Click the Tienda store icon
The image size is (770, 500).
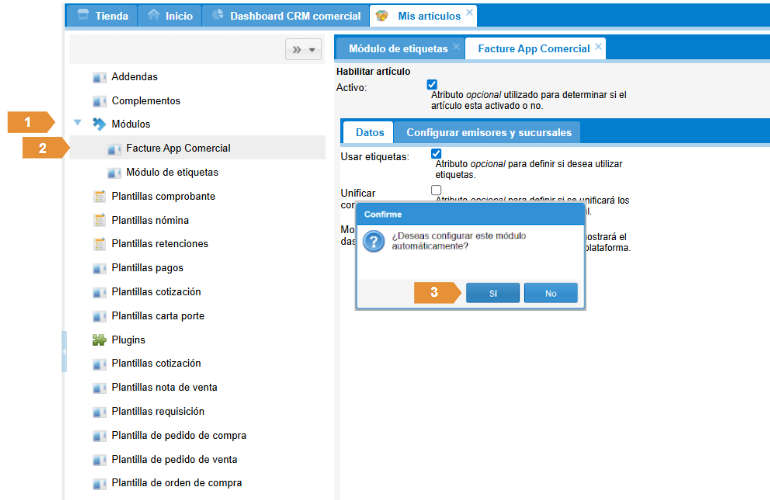click(83, 15)
